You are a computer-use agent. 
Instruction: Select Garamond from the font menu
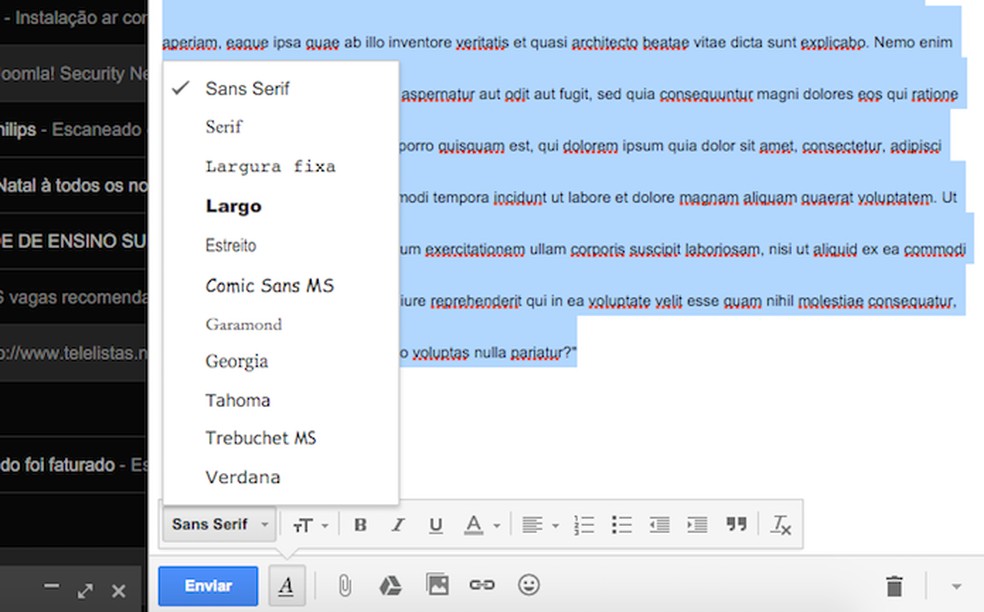point(244,324)
